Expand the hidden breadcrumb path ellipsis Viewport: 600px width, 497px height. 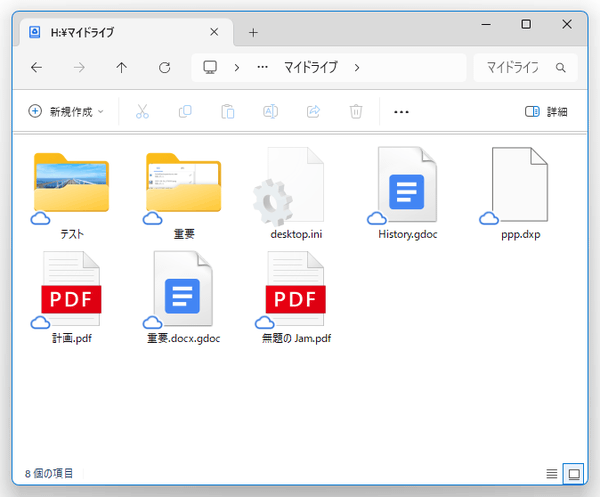(263, 68)
